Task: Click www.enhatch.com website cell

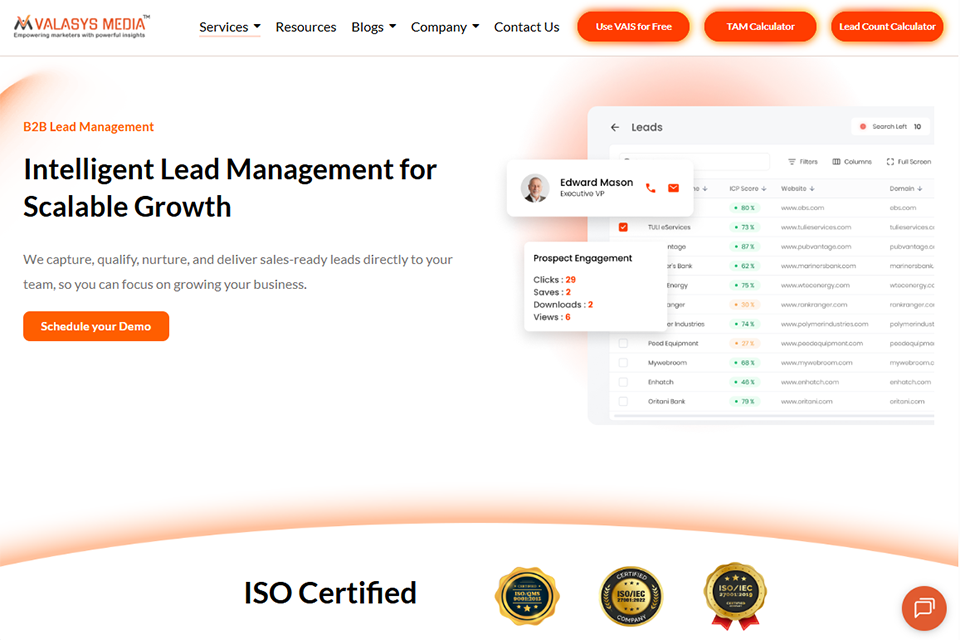Action: pyautogui.click(x=810, y=382)
